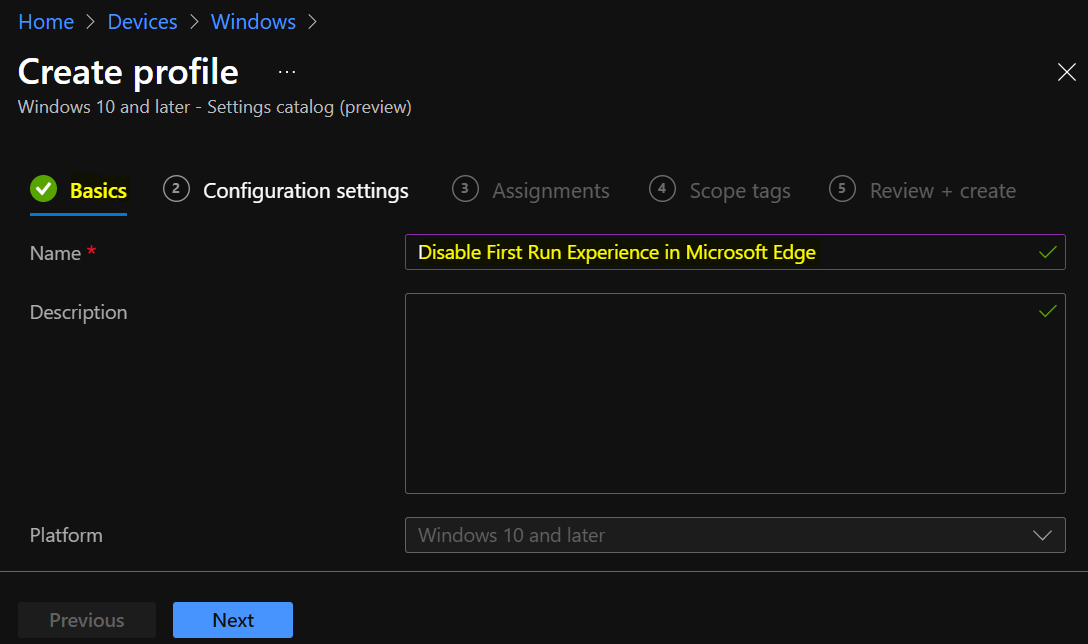
Task: Open the Scope tags step
Action: point(740,190)
